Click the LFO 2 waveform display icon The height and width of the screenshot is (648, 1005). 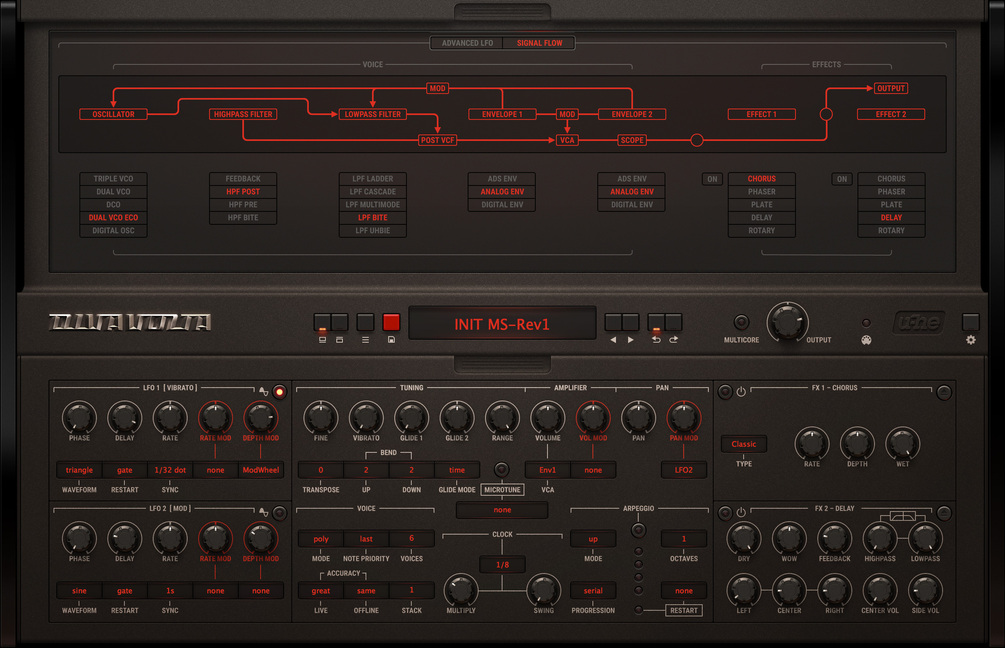[263, 511]
